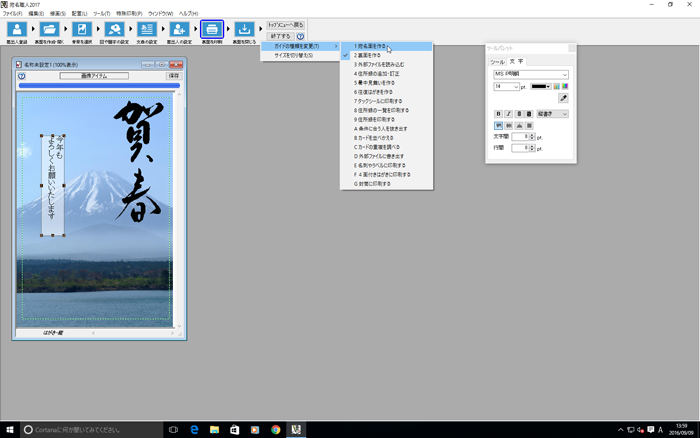Viewport: 700px width, 438px height.
Task: Click the 文字間 spacing input field
Action: tap(521, 136)
